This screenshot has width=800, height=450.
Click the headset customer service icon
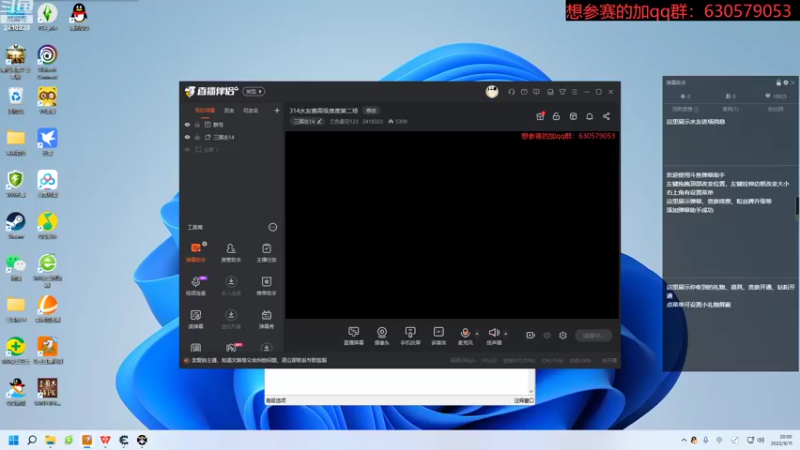coord(511,92)
